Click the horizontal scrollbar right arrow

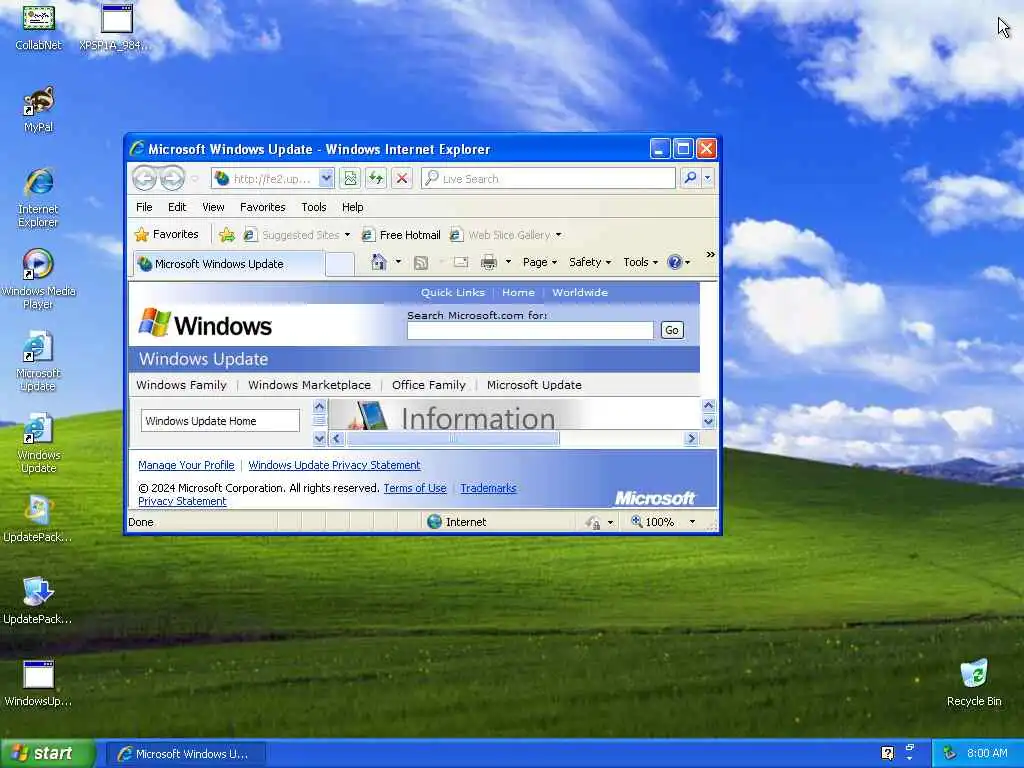click(691, 438)
